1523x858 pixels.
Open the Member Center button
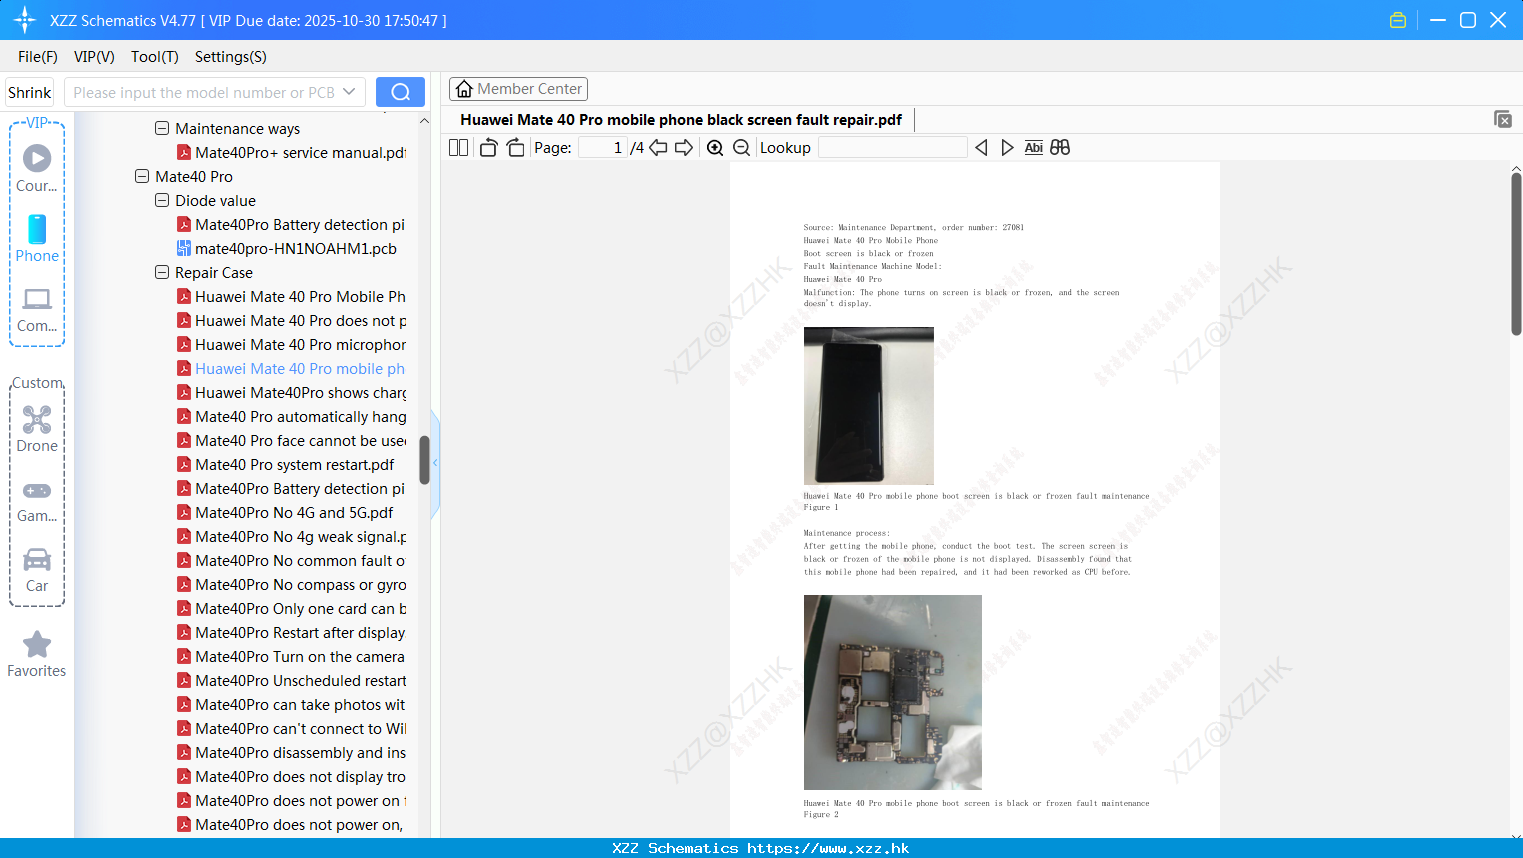point(518,89)
